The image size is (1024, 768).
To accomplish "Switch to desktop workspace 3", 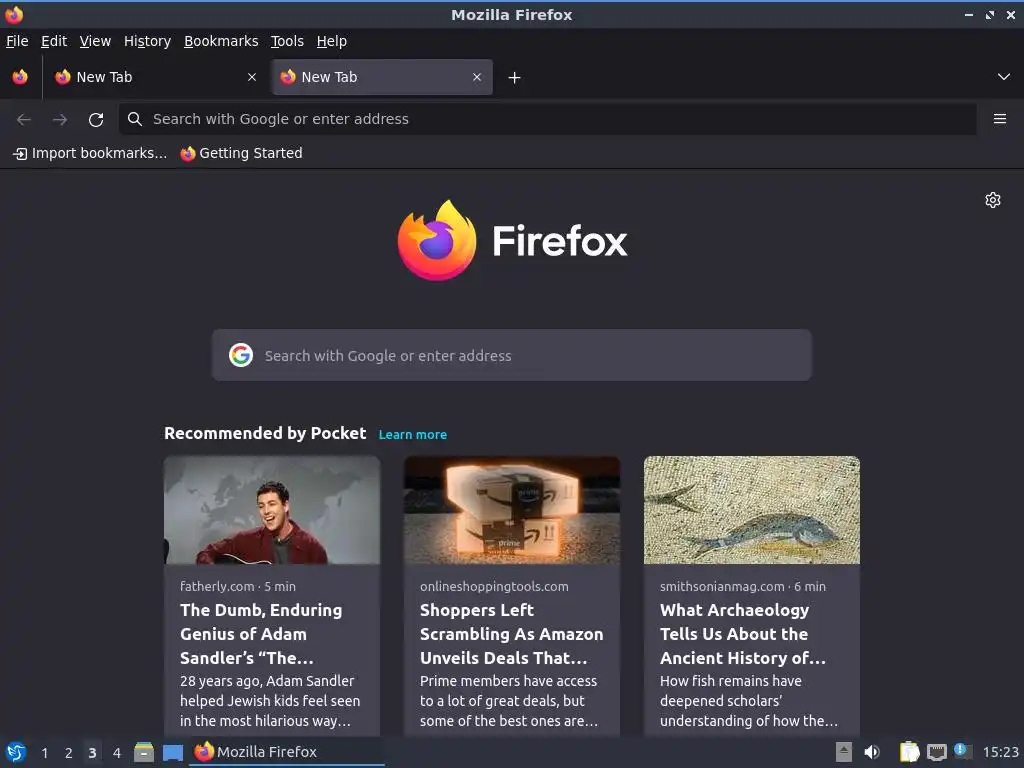I will [92, 753].
